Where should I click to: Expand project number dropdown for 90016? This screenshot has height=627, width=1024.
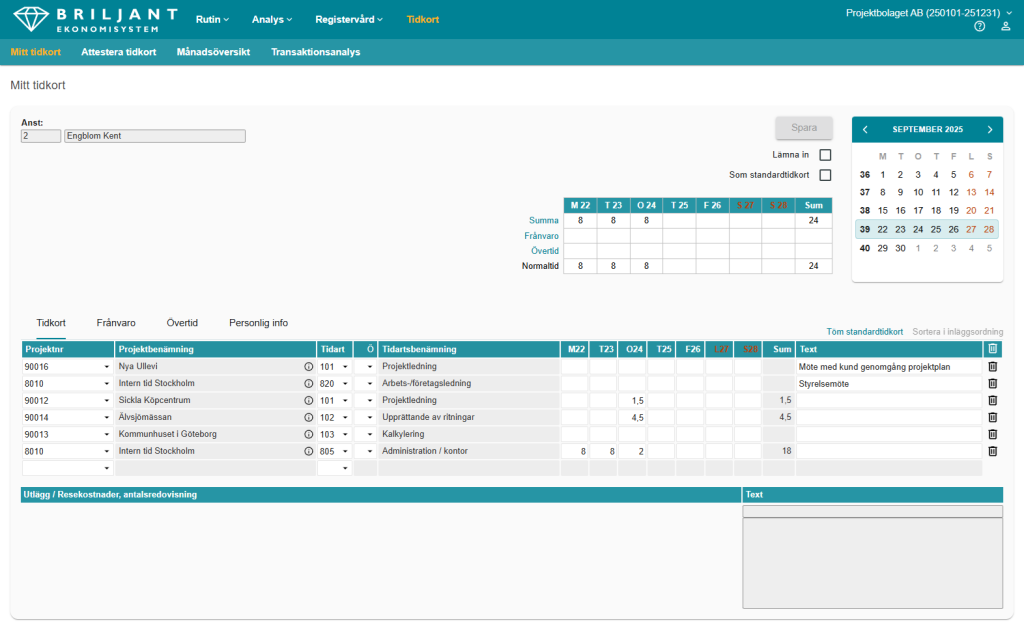[x=106, y=367]
